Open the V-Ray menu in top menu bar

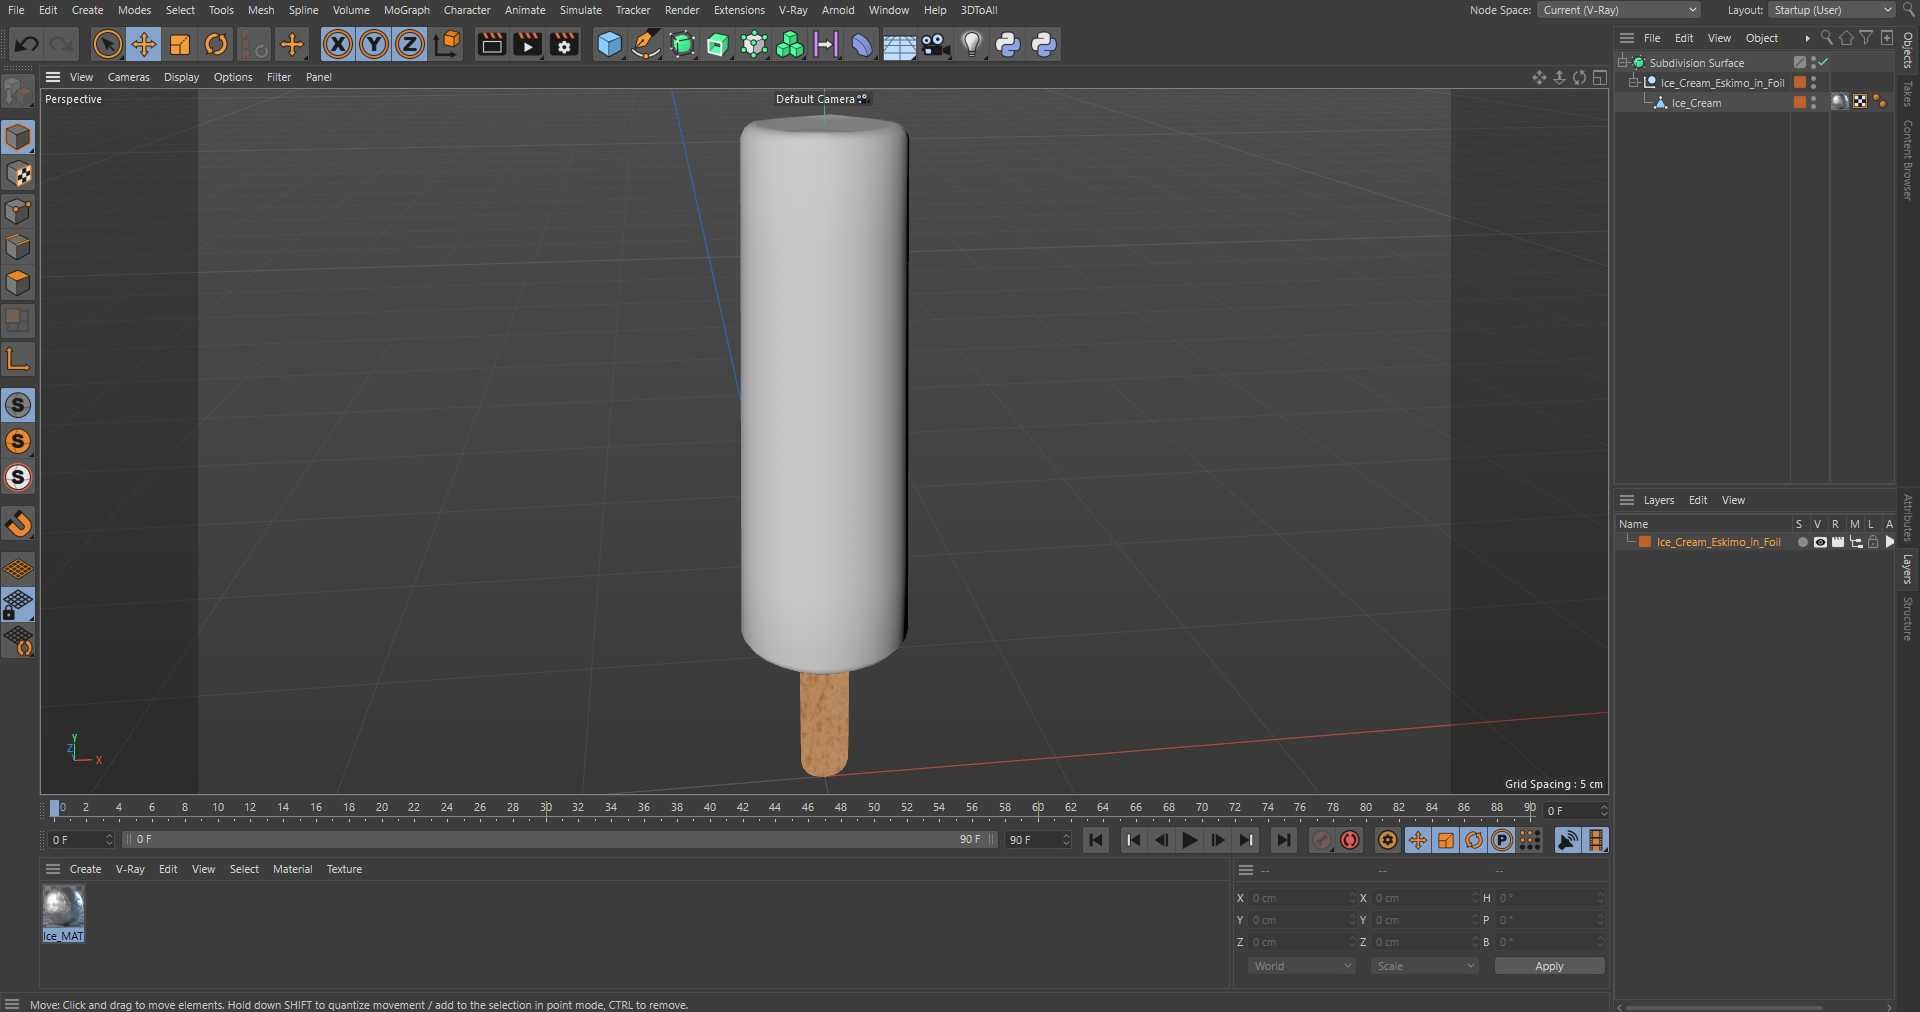tap(793, 10)
